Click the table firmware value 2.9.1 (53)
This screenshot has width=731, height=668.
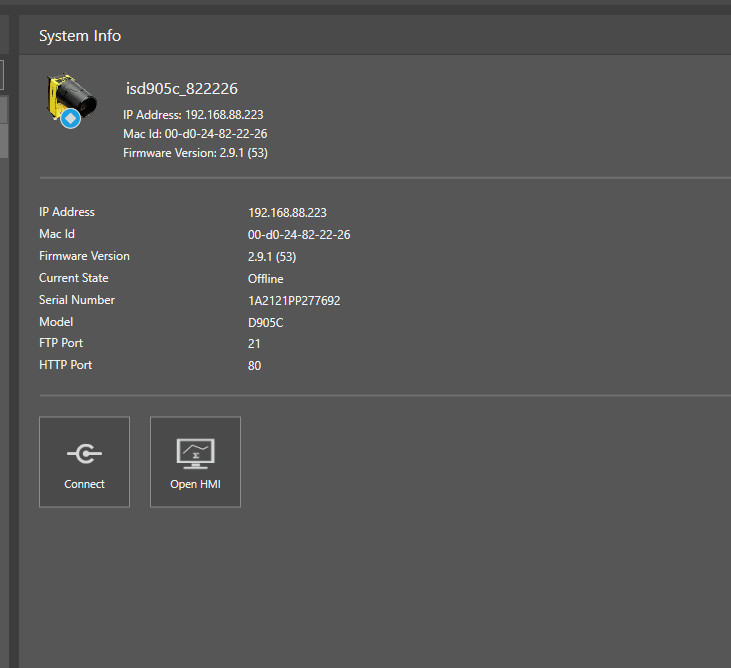click(272, 257)
